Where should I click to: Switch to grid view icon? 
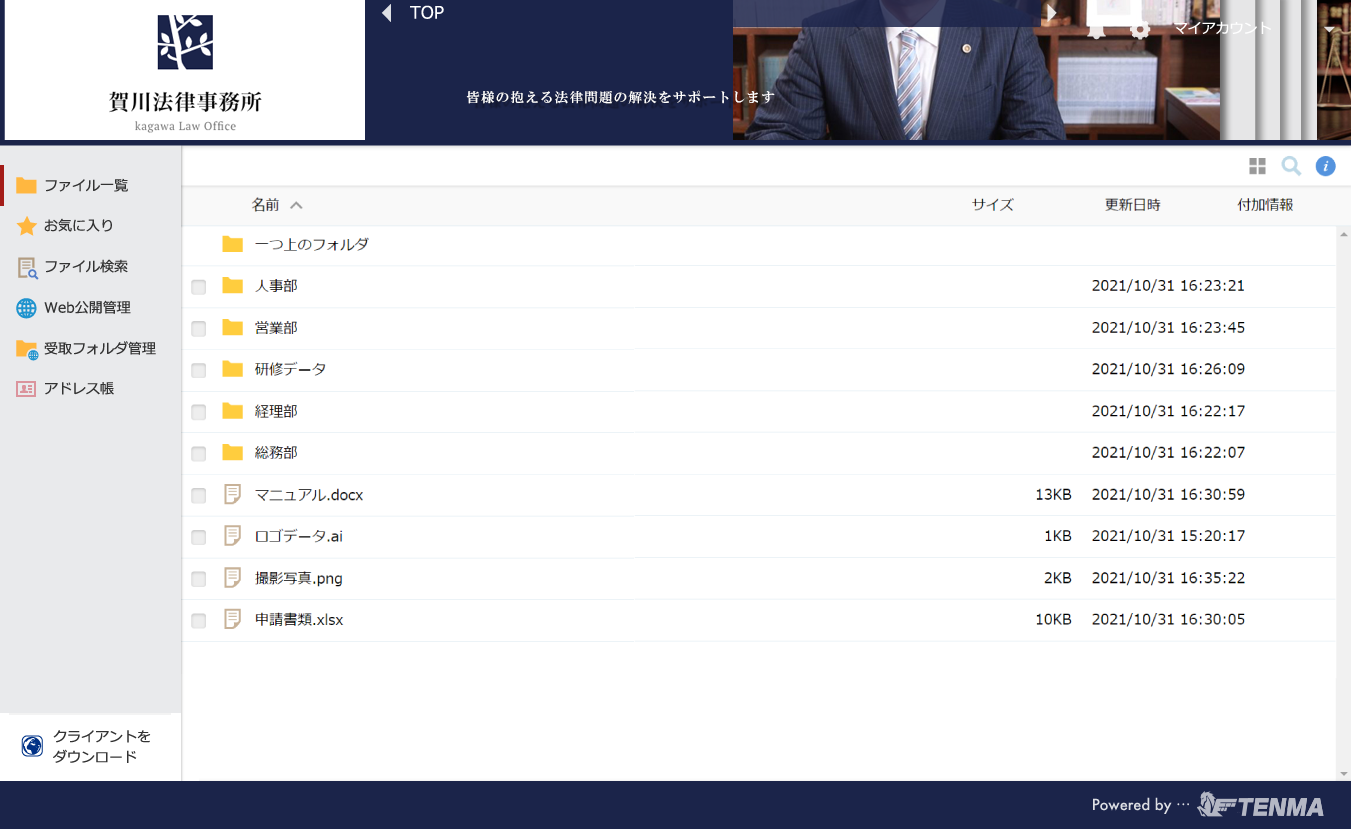(1257, 166)
